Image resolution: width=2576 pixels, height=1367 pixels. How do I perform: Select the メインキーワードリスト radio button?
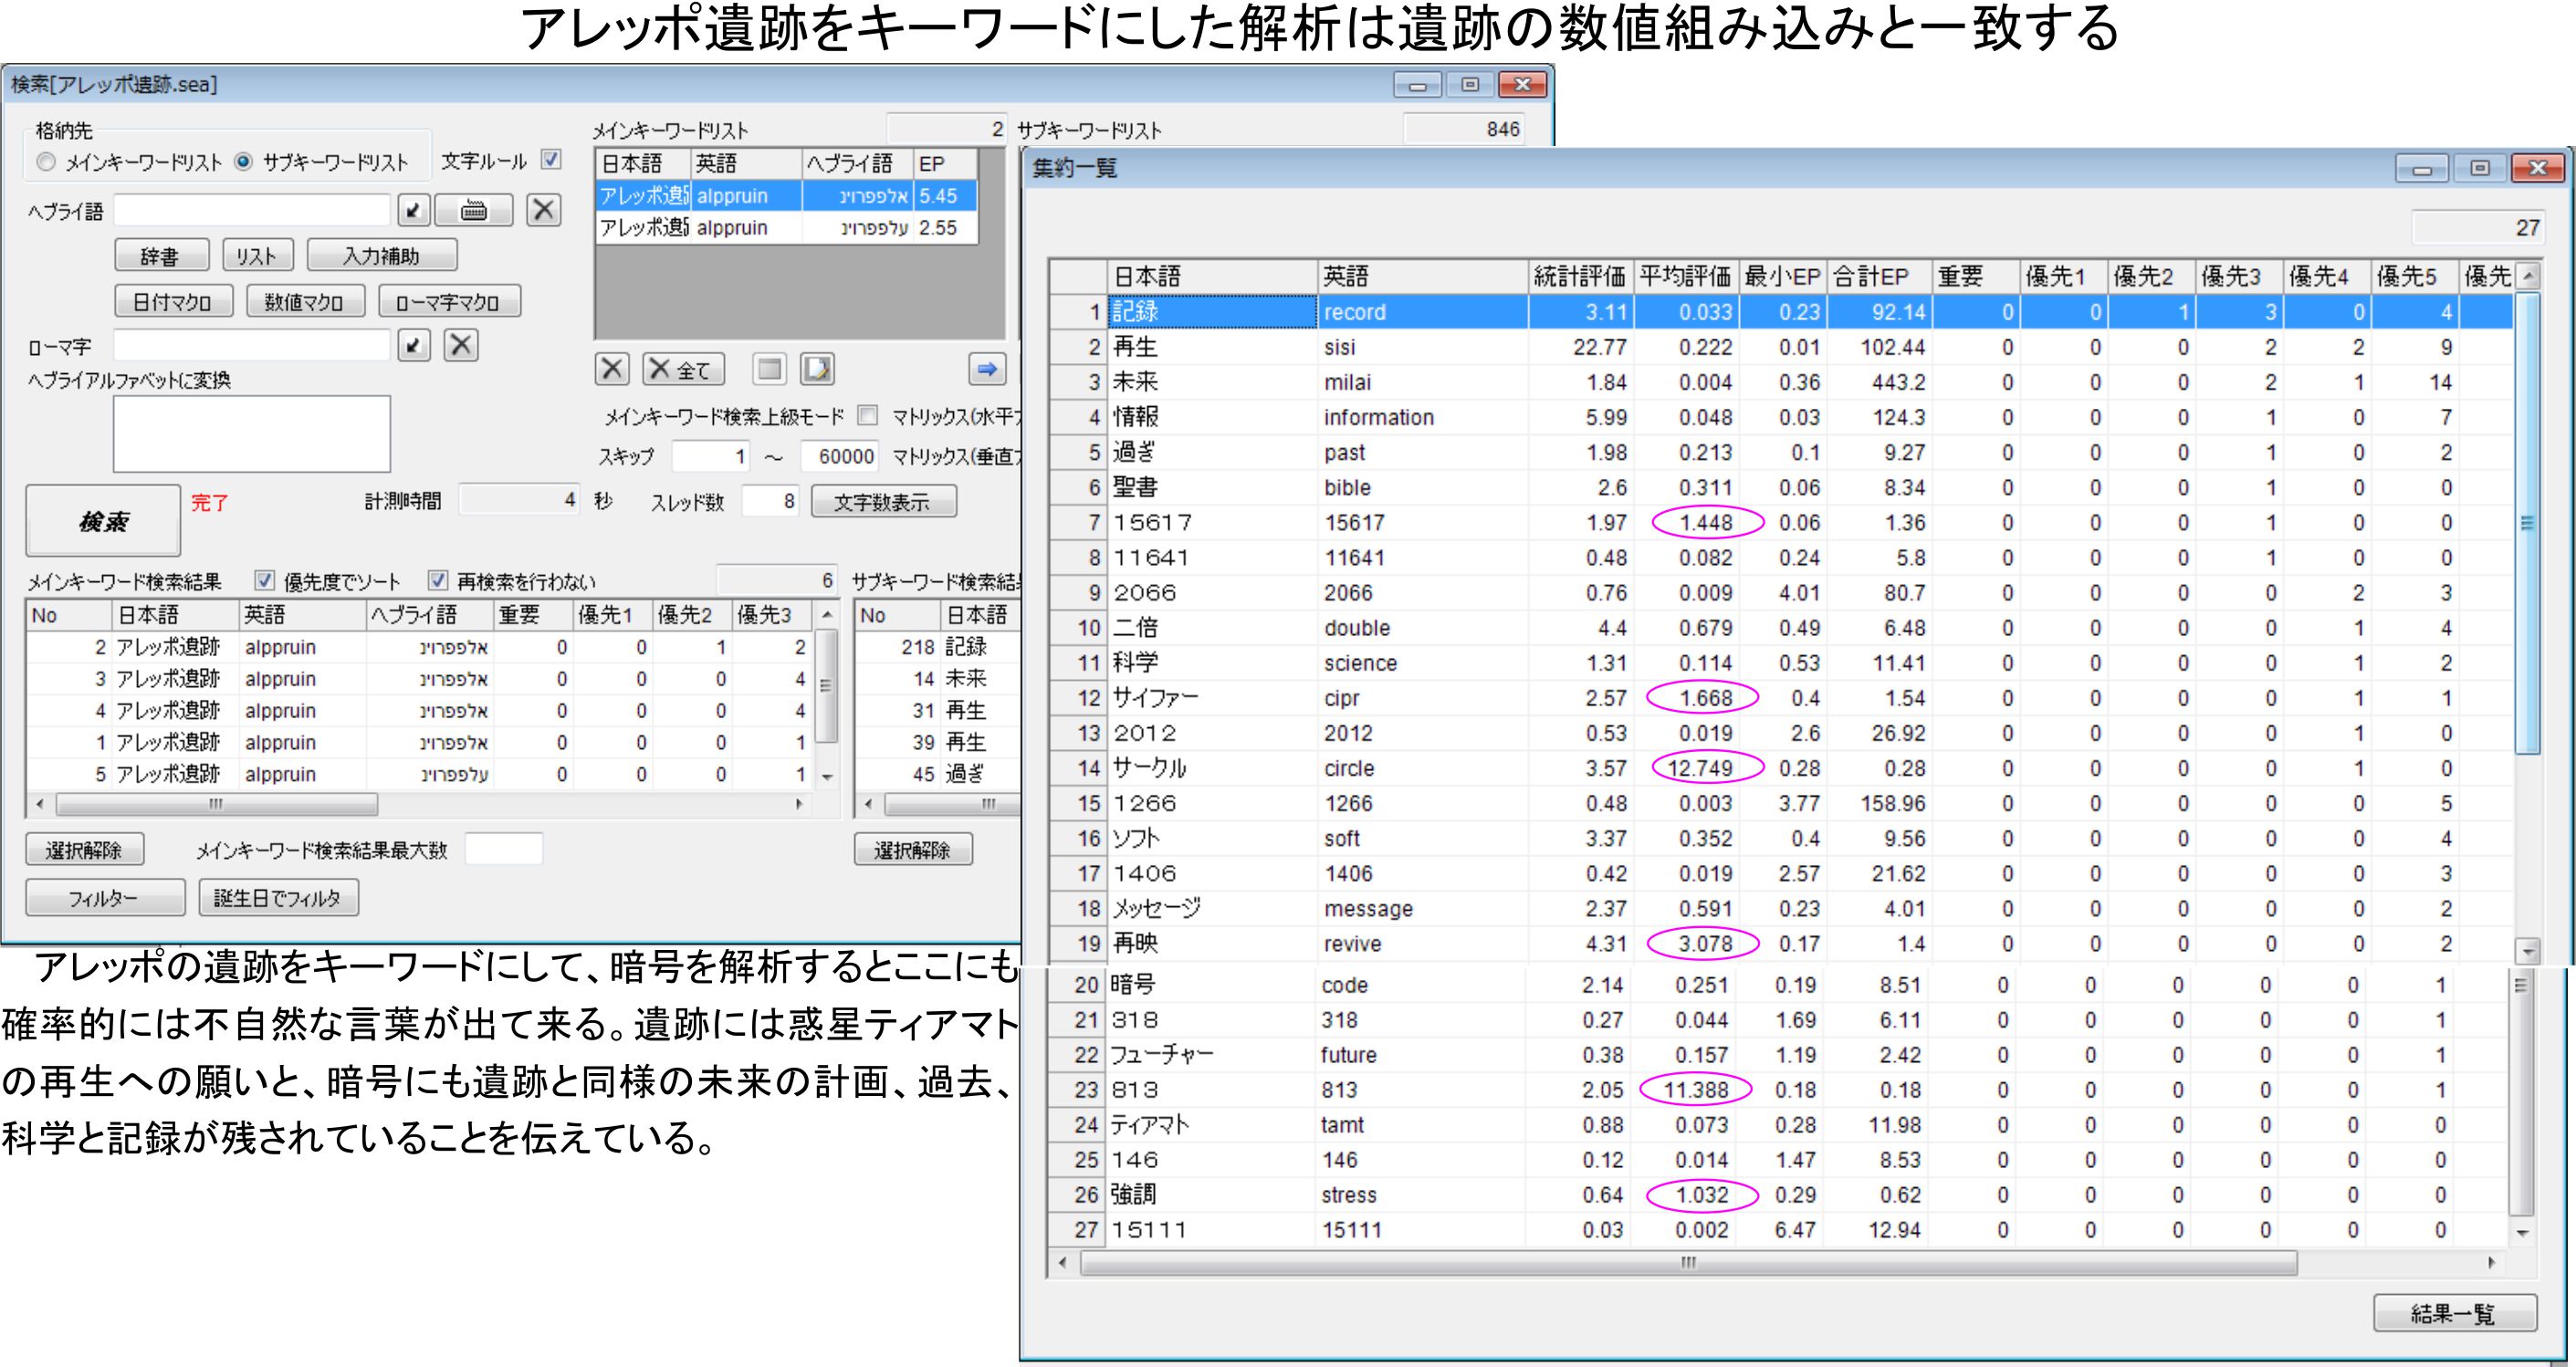46,162
